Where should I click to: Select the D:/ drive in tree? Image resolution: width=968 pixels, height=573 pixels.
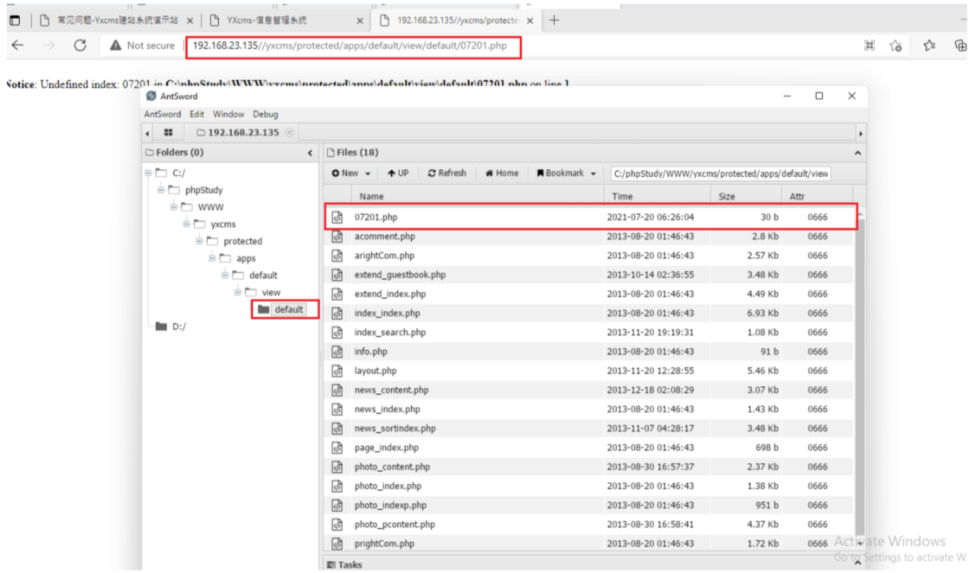click(x=178, y=327)
